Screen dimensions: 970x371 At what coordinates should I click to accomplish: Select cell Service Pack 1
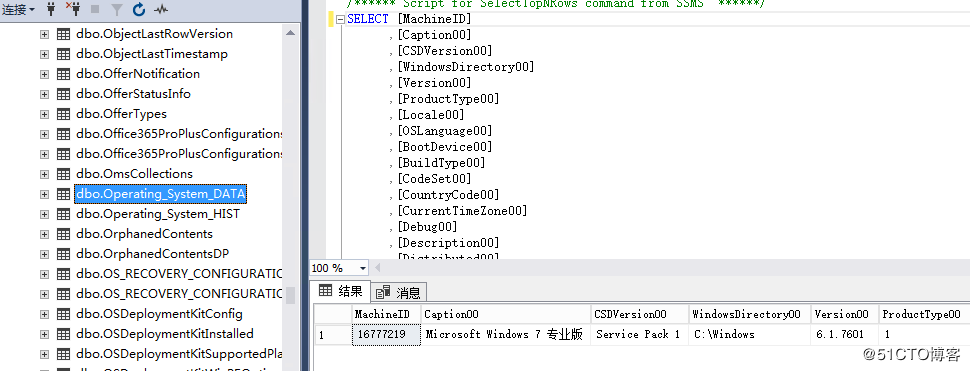pyautogui.click(x=640, y=335)
